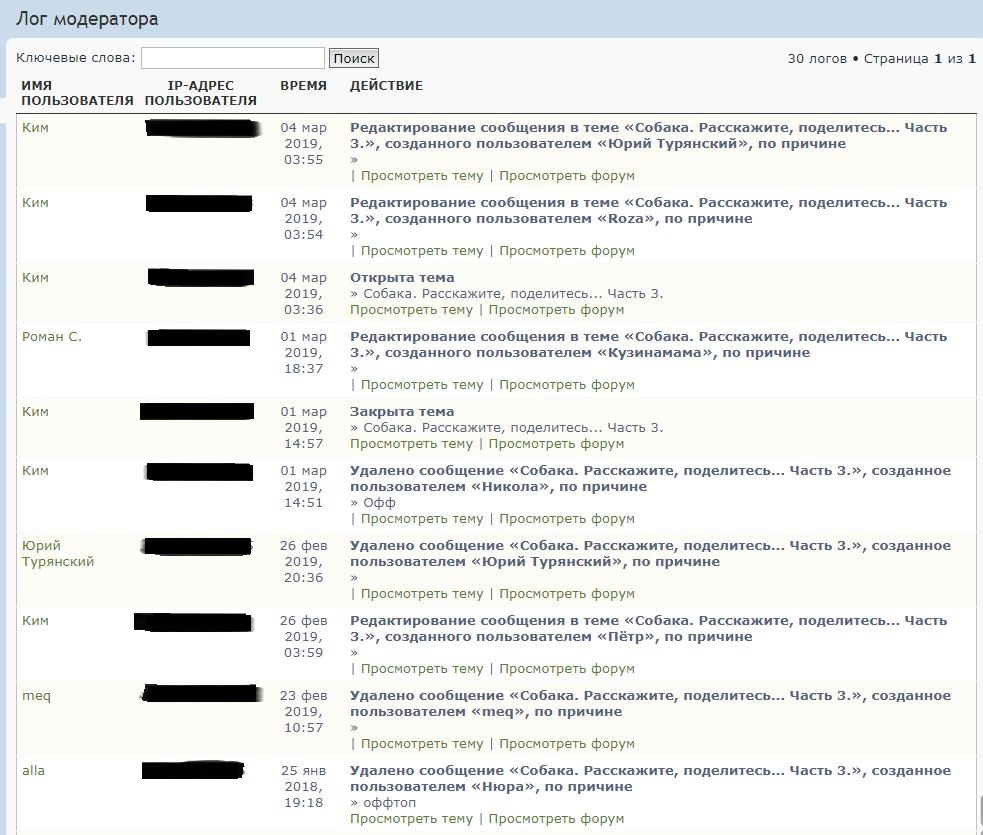Open user profile meq
The height and width of the screenshot is (835, 983).
[x=36, y=695]
